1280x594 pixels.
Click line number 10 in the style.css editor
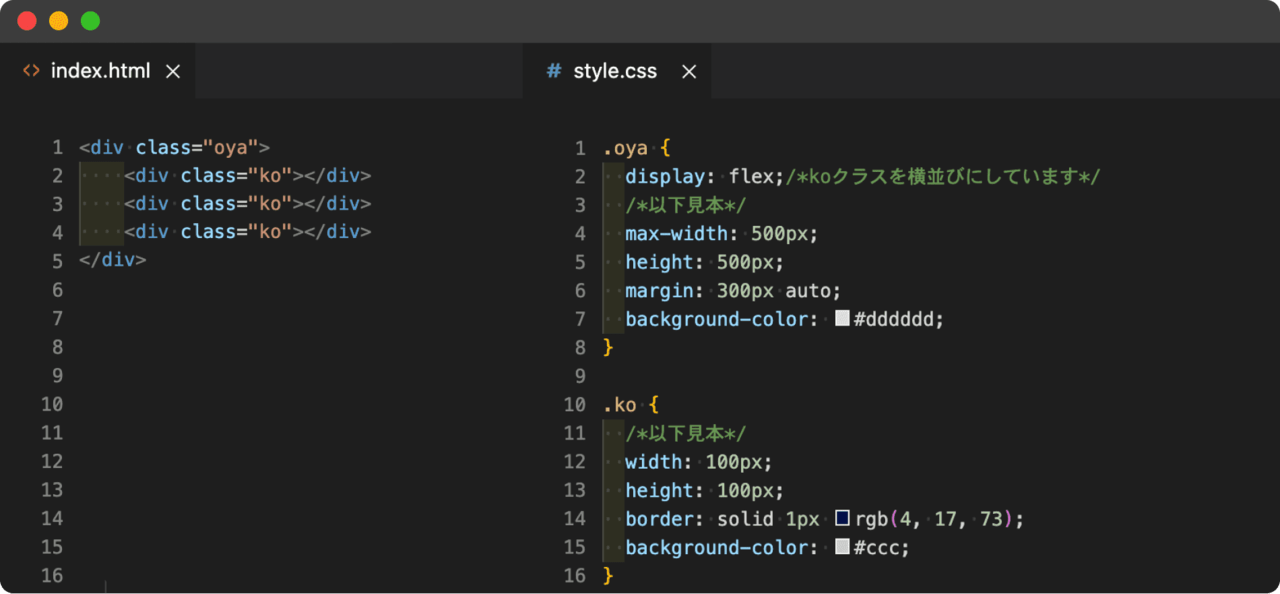(575, 405)
